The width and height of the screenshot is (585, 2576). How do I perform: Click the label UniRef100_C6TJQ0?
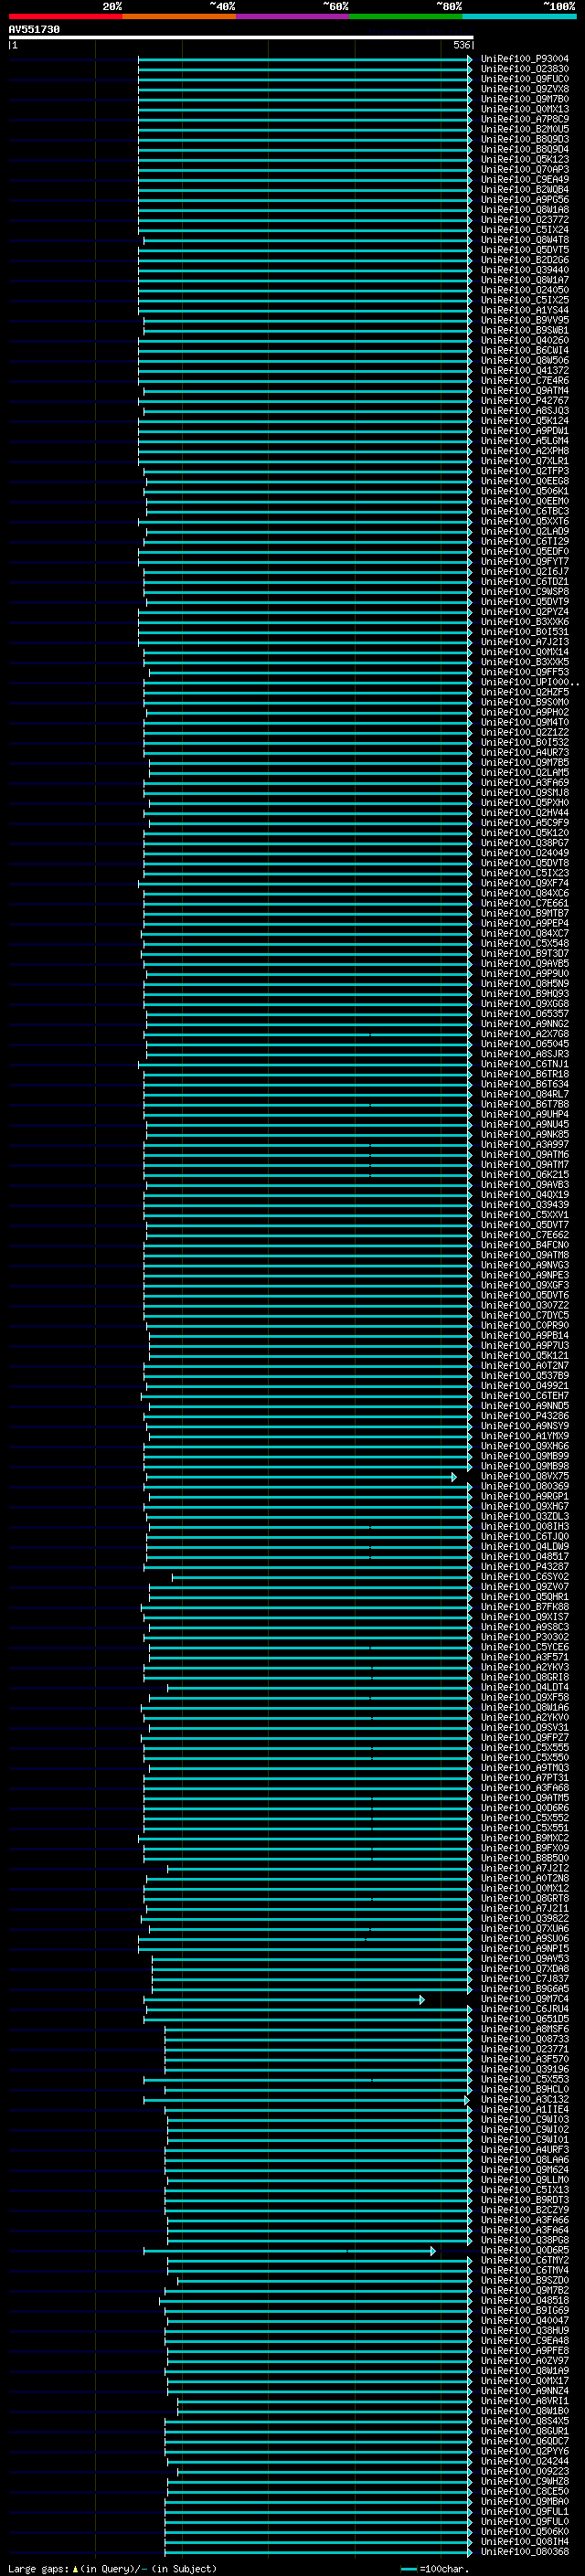[x=525, y=1537]
